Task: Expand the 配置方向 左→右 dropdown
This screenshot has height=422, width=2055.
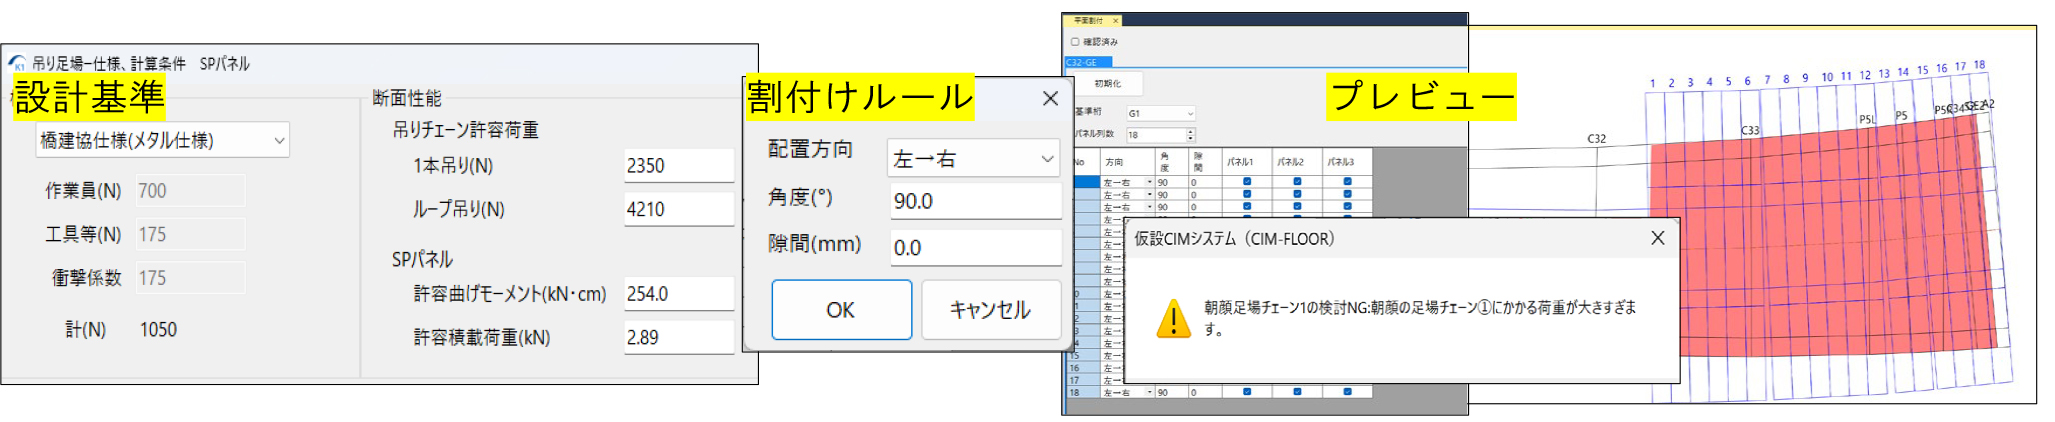Action: click(973, 159)
